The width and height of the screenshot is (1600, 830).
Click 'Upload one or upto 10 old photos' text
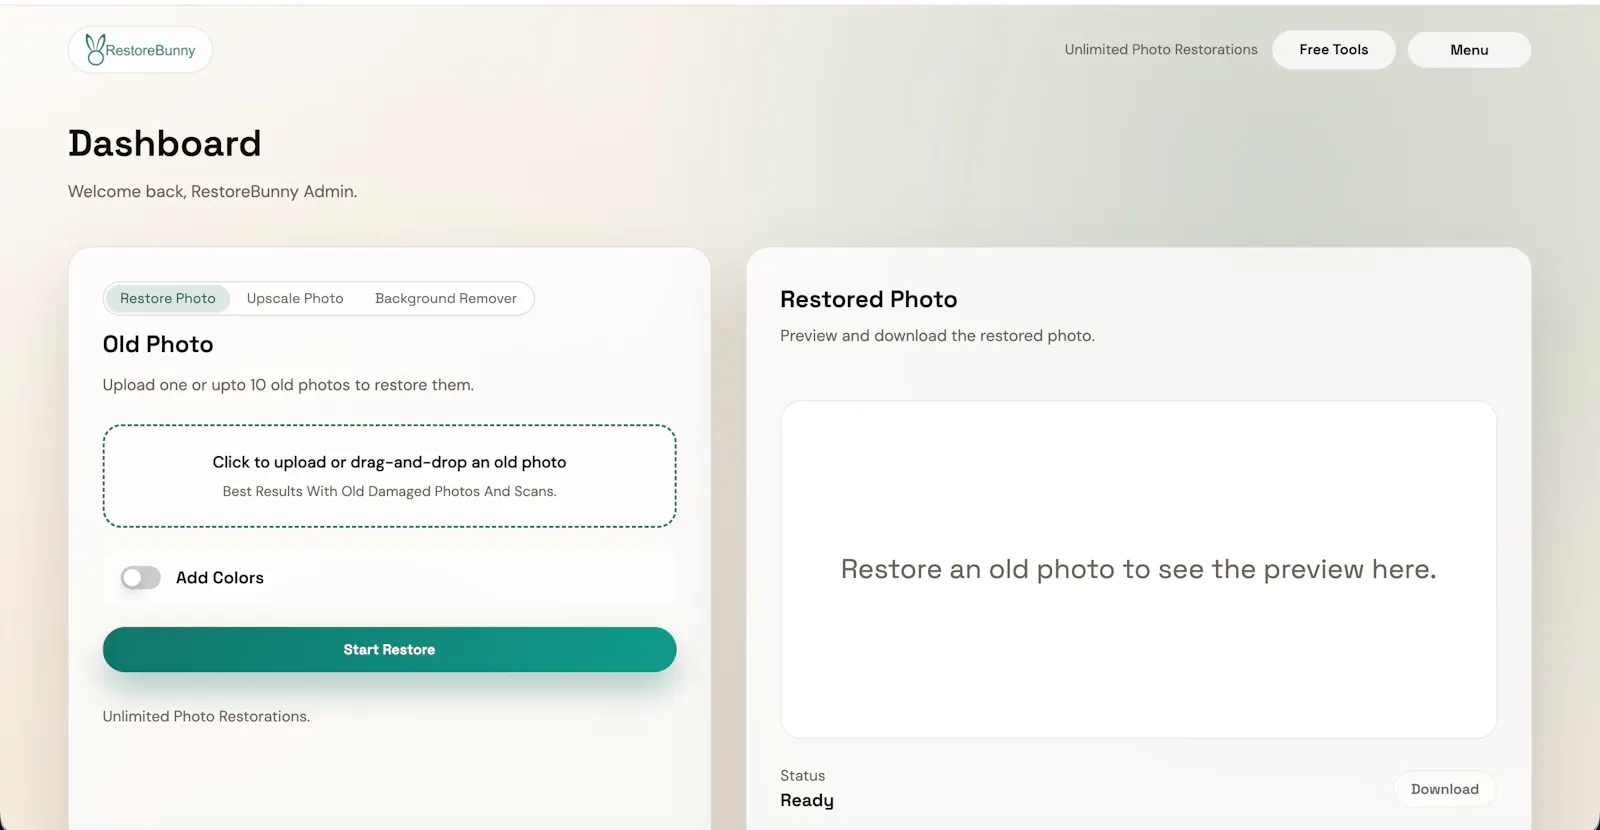point(288,385)
